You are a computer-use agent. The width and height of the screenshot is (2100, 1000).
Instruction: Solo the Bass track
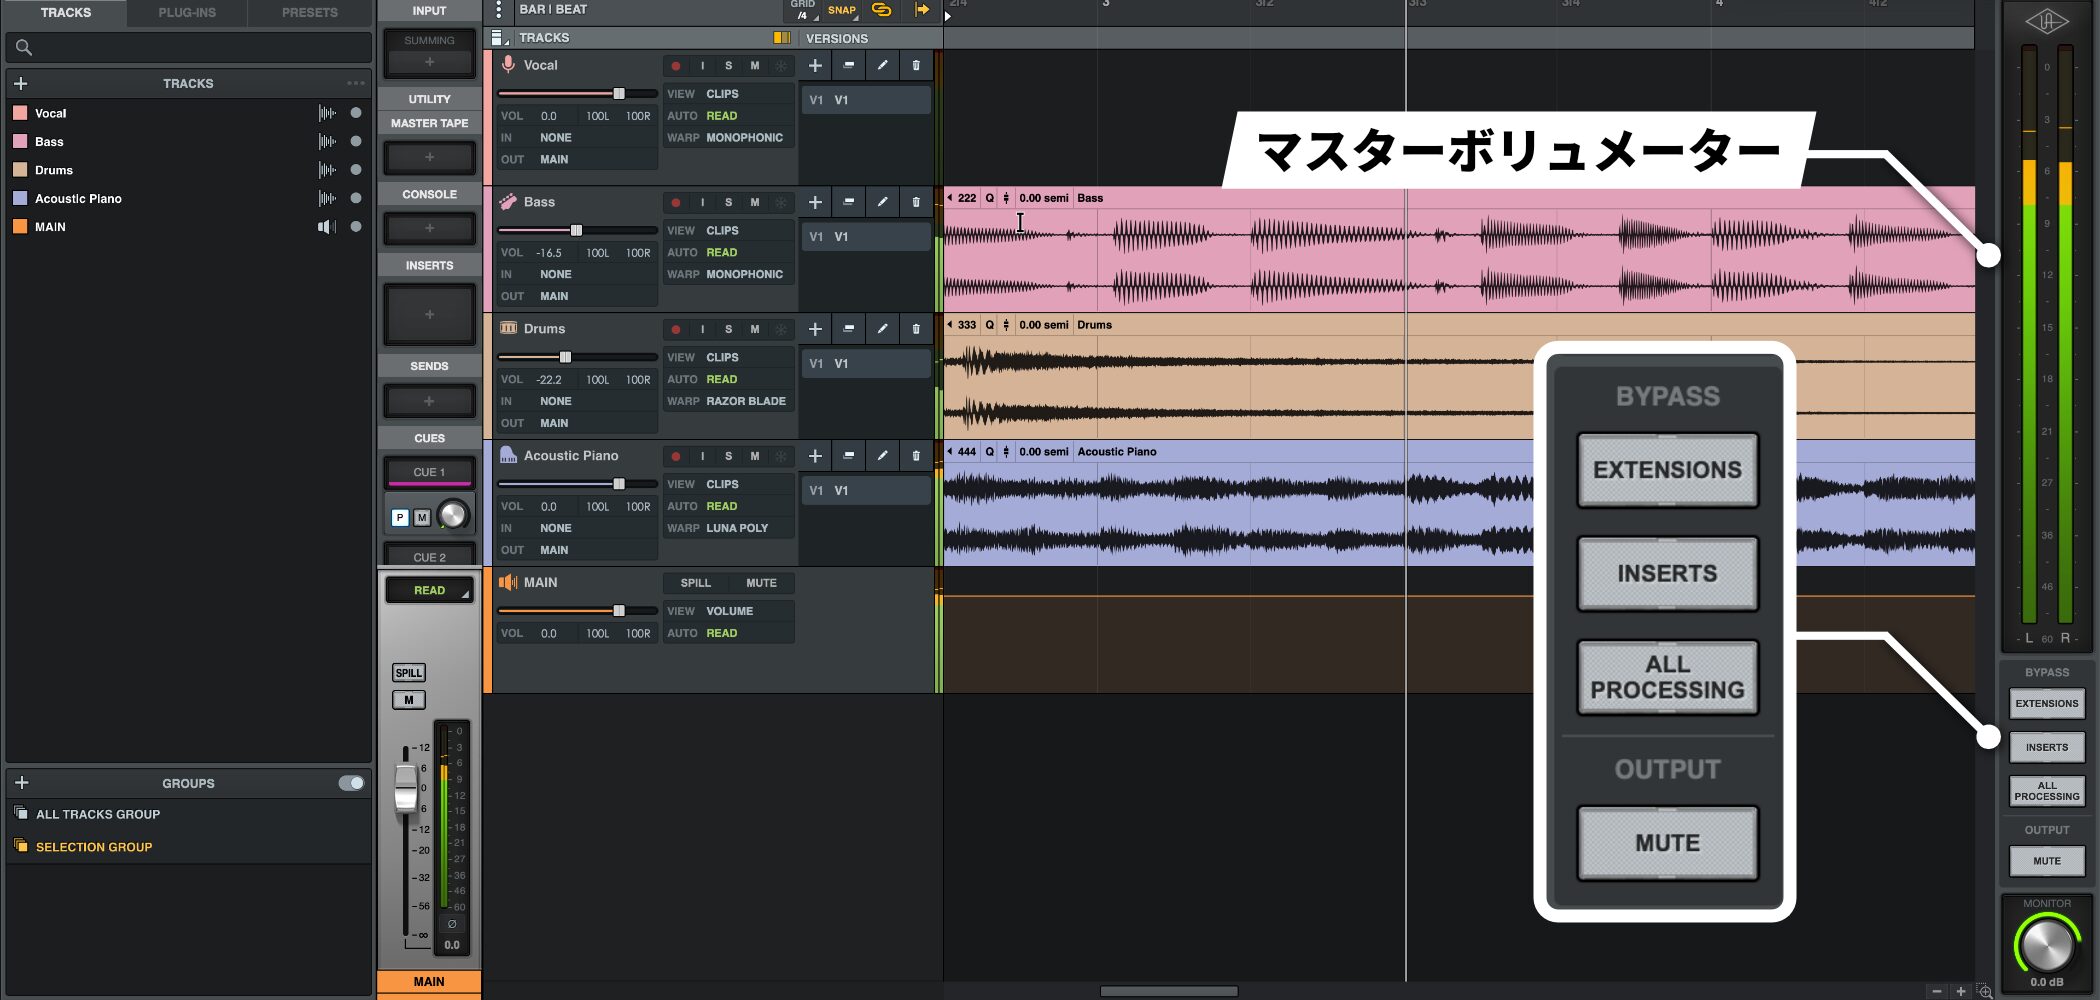728,203
